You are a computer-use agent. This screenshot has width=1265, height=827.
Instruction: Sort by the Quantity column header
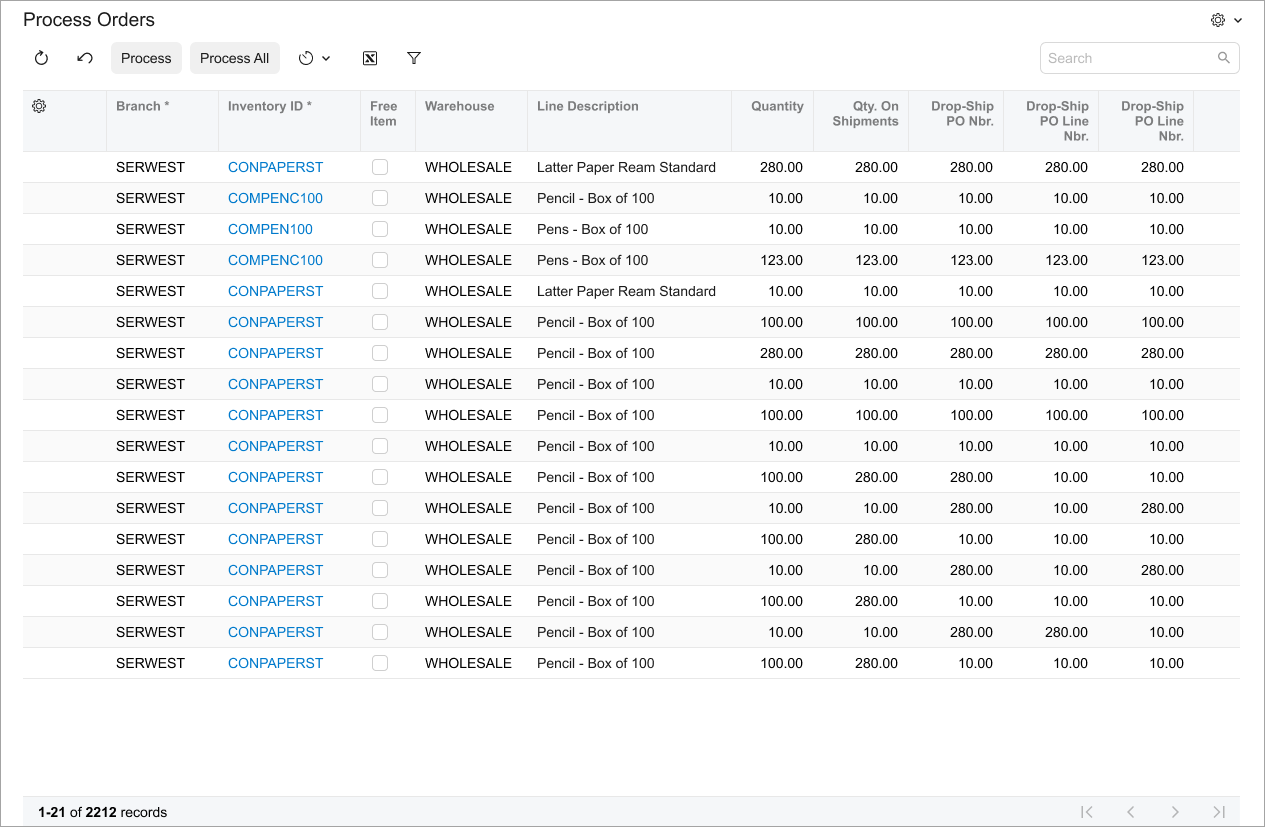click(777, 106)
